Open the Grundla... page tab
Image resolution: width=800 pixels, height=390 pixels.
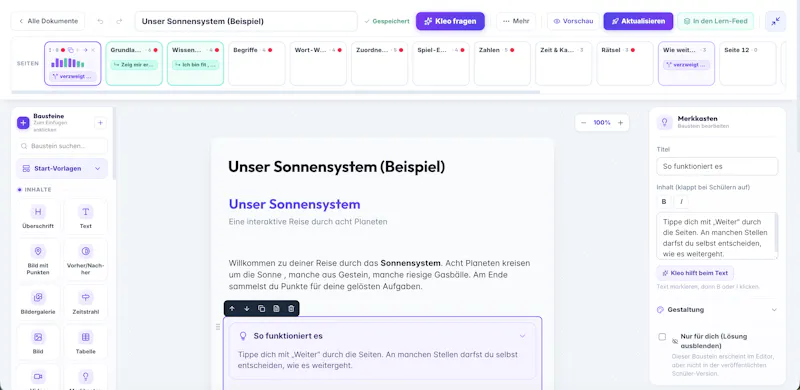[134, 63]
